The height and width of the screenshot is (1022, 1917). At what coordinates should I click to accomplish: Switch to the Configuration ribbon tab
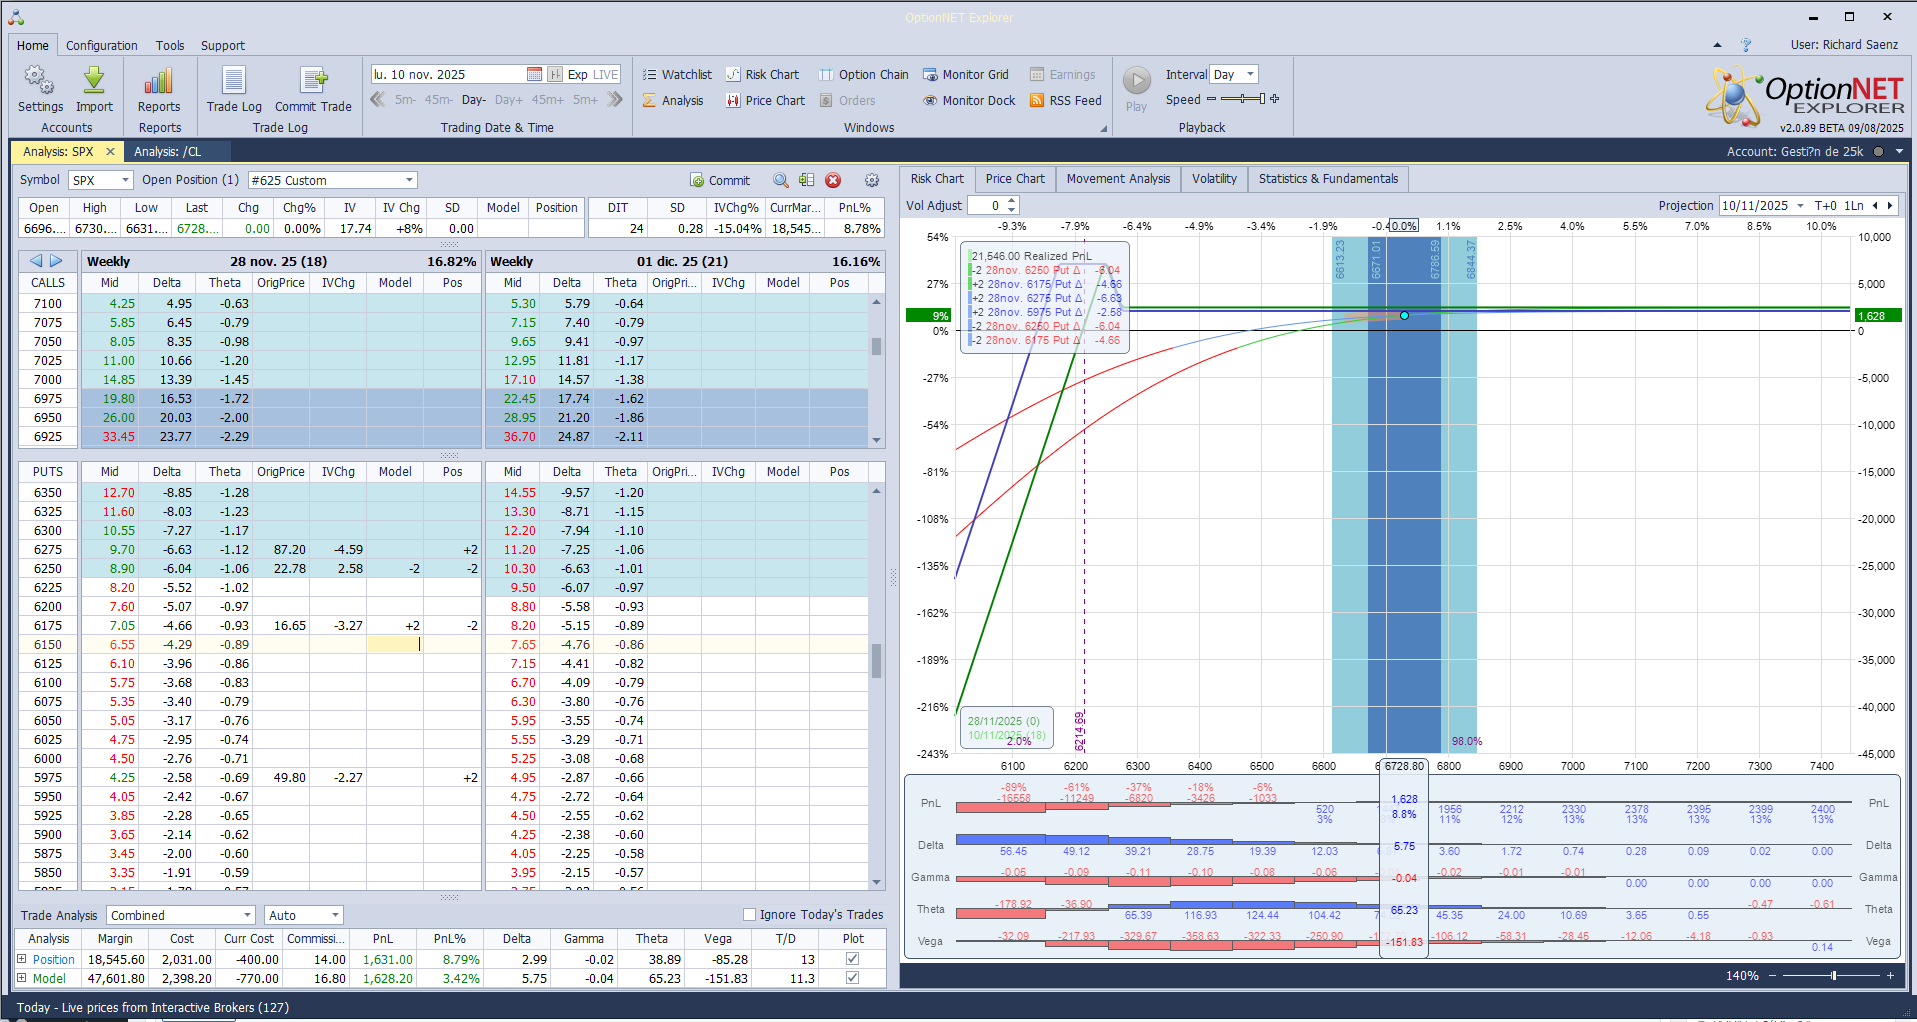102,45
